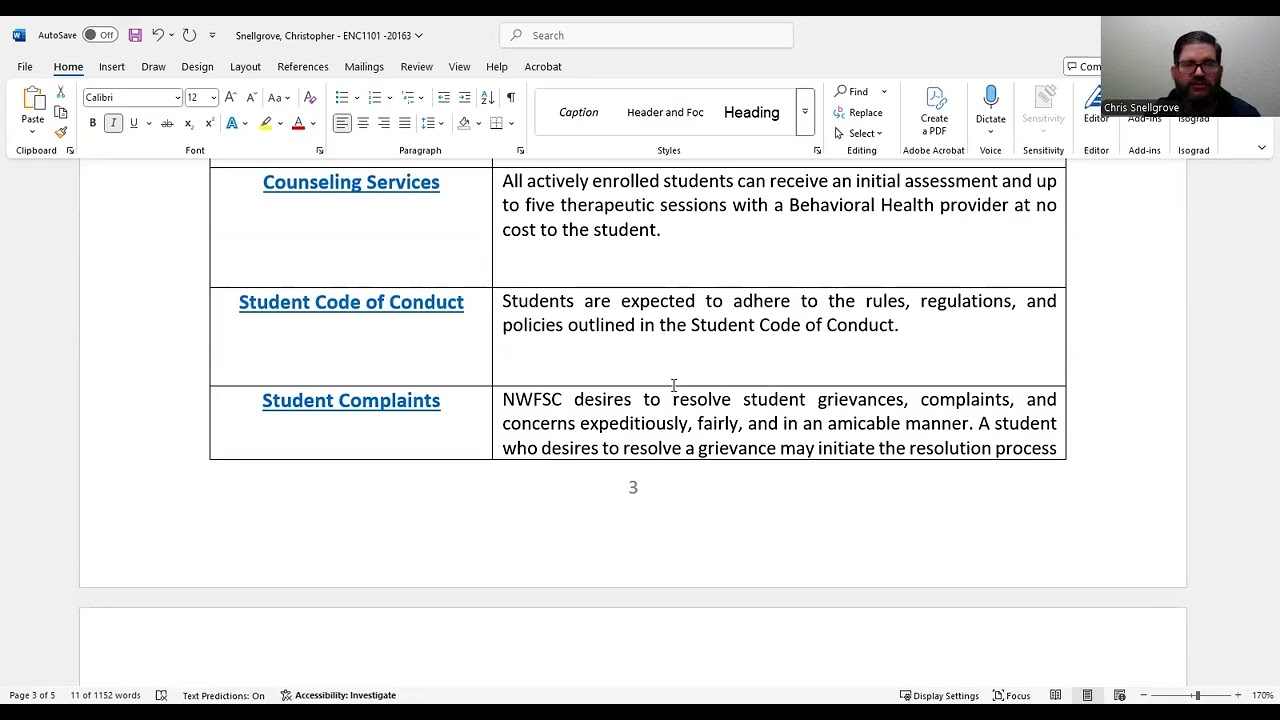Image resolution: width=1280 pixels, height=720 pixels.
Task: Click the Copy icon in Clipboard group
Action: point(61,112)
